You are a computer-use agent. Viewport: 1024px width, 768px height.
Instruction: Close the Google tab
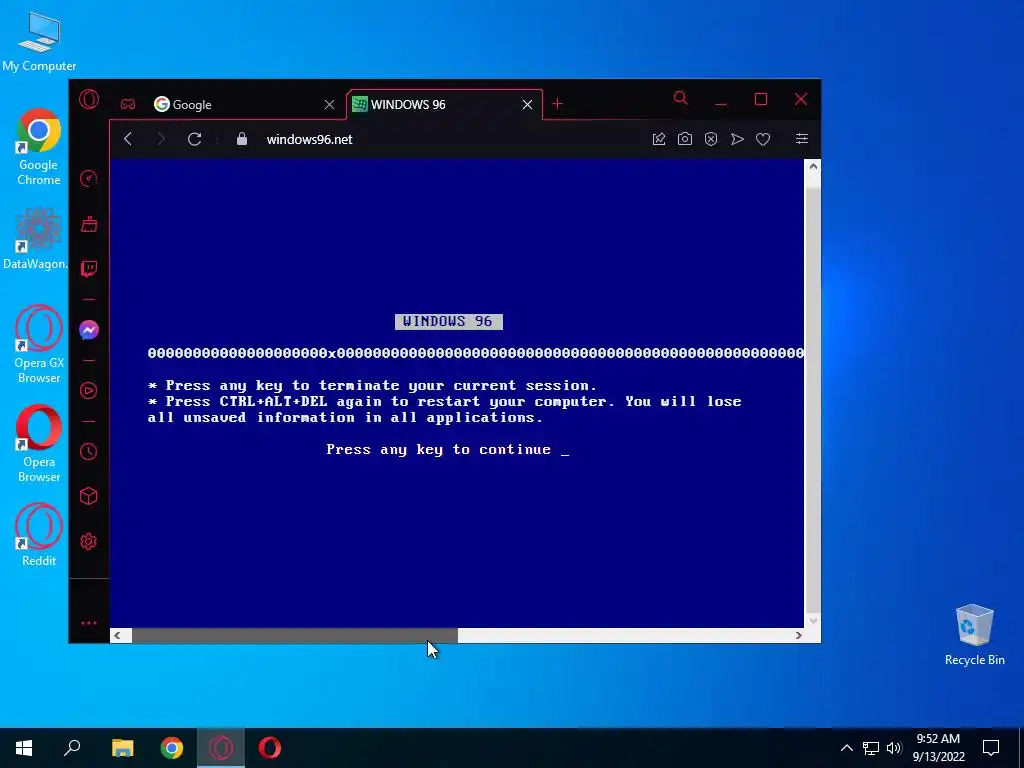tap(330, 104)
